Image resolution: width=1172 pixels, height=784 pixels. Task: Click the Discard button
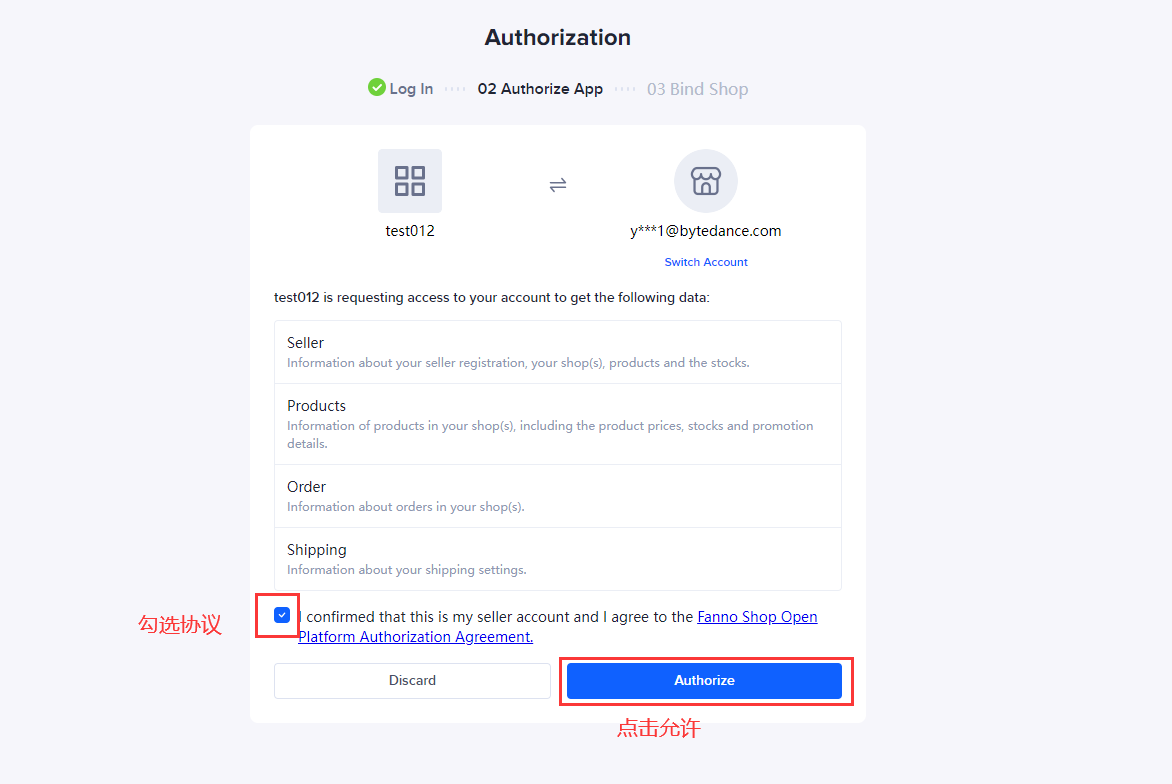(412, 681)
